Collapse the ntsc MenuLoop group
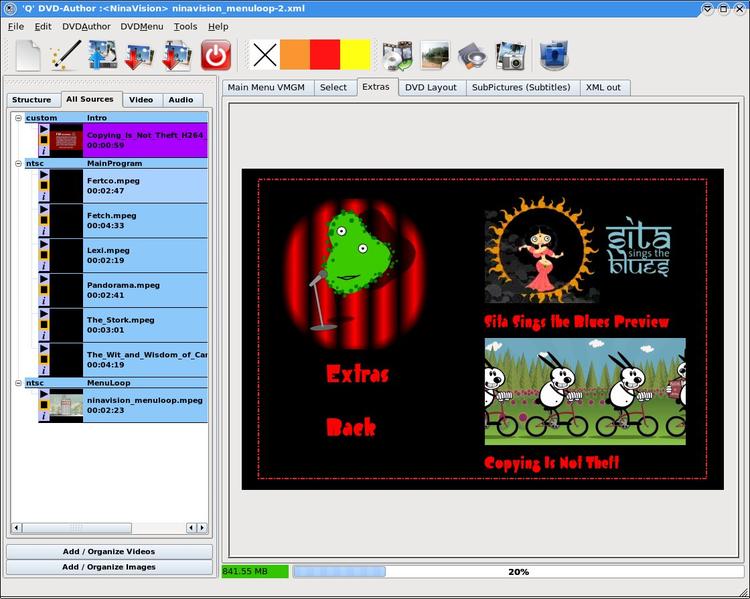 18,383
